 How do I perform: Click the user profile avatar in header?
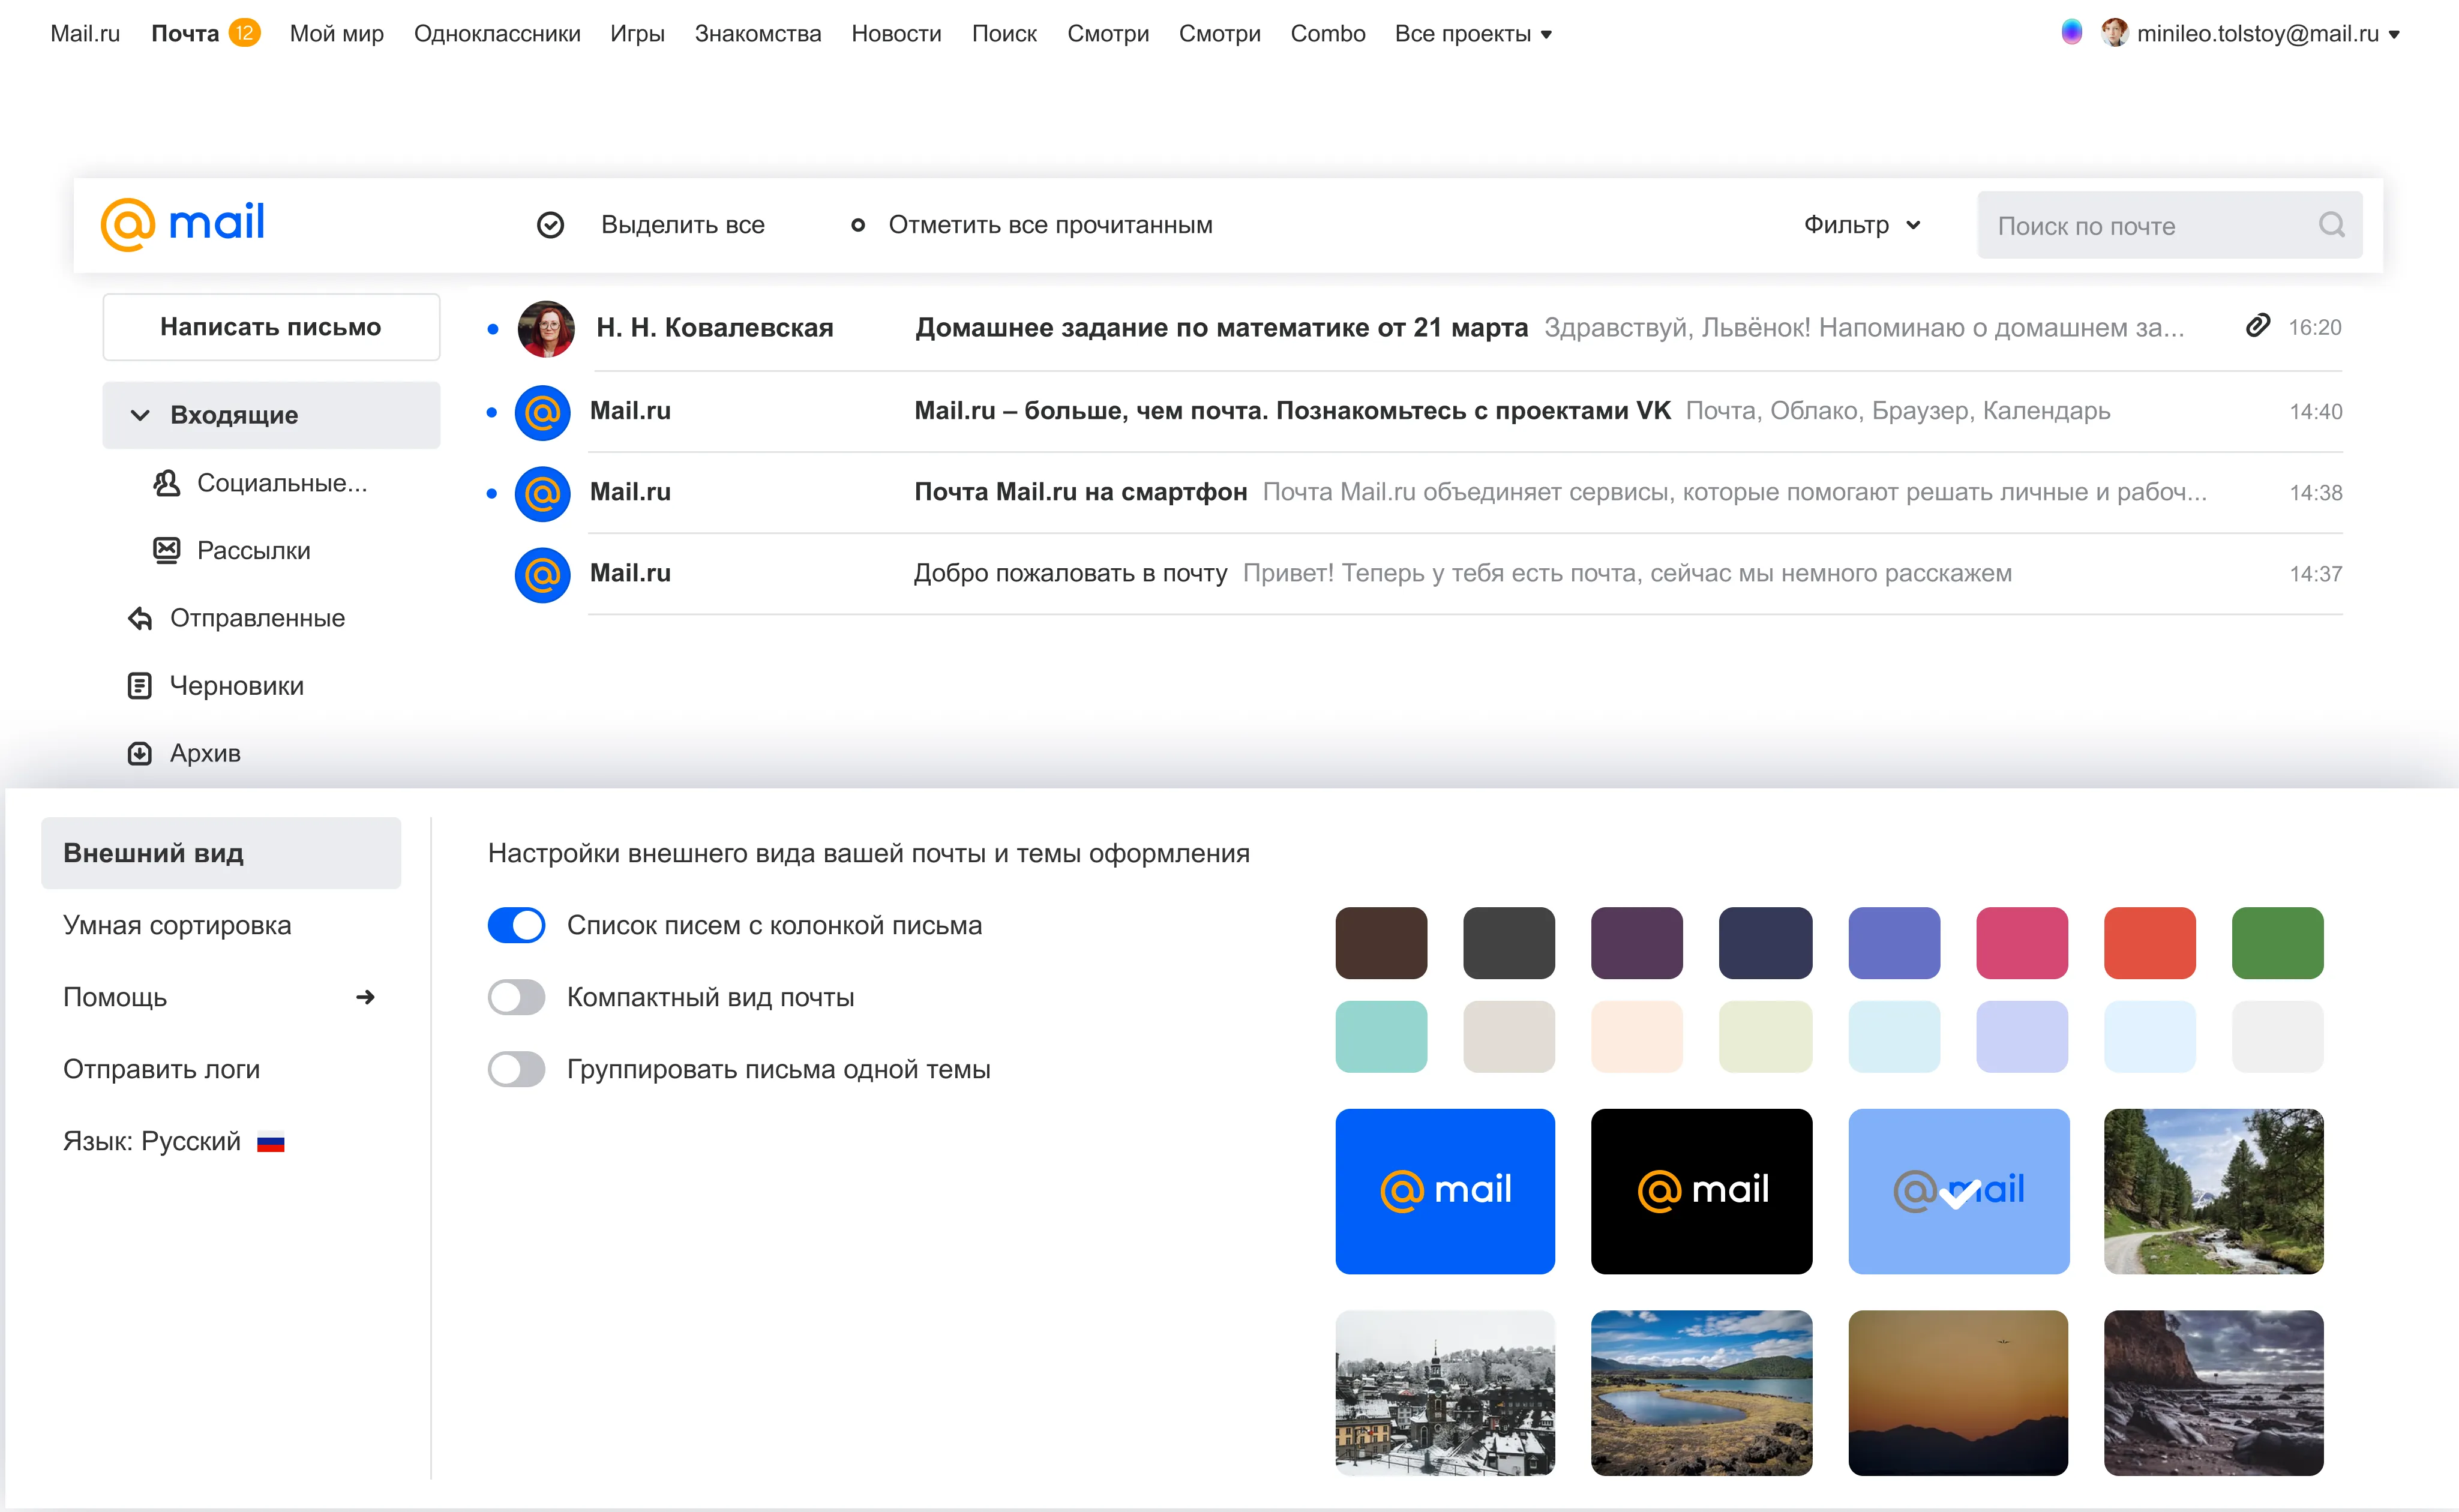(2114, 32)
